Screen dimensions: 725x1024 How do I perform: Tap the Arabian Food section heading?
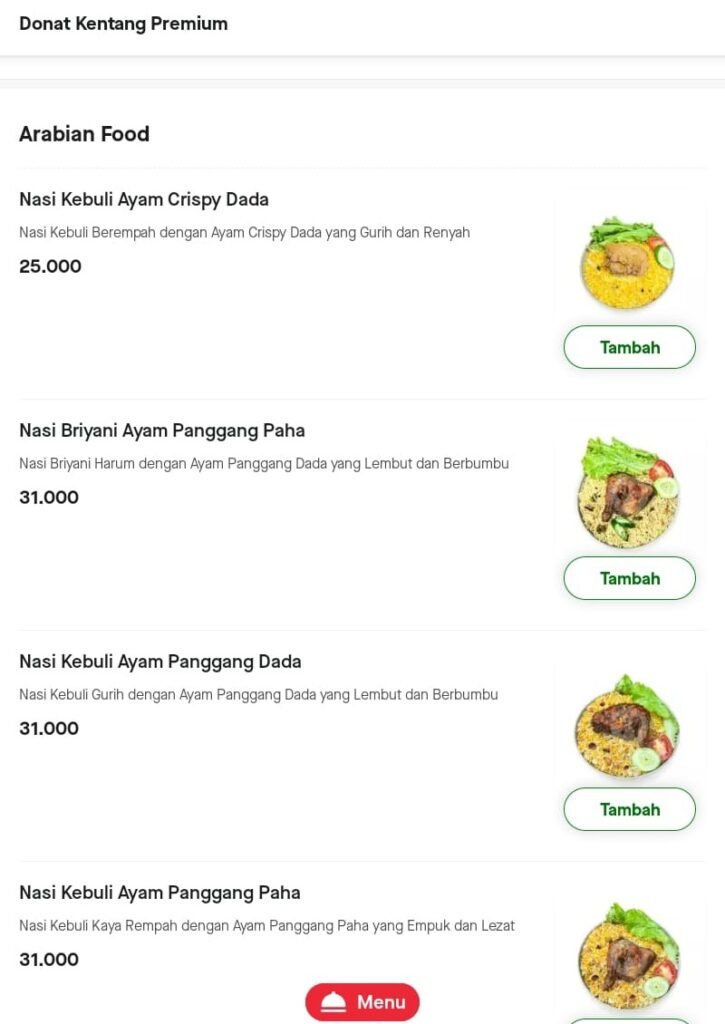pos(84,134)
